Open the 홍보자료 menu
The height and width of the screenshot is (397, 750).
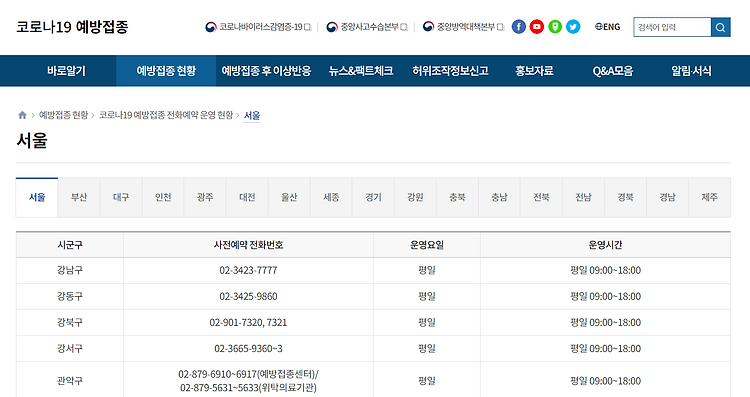click(534, 71)
